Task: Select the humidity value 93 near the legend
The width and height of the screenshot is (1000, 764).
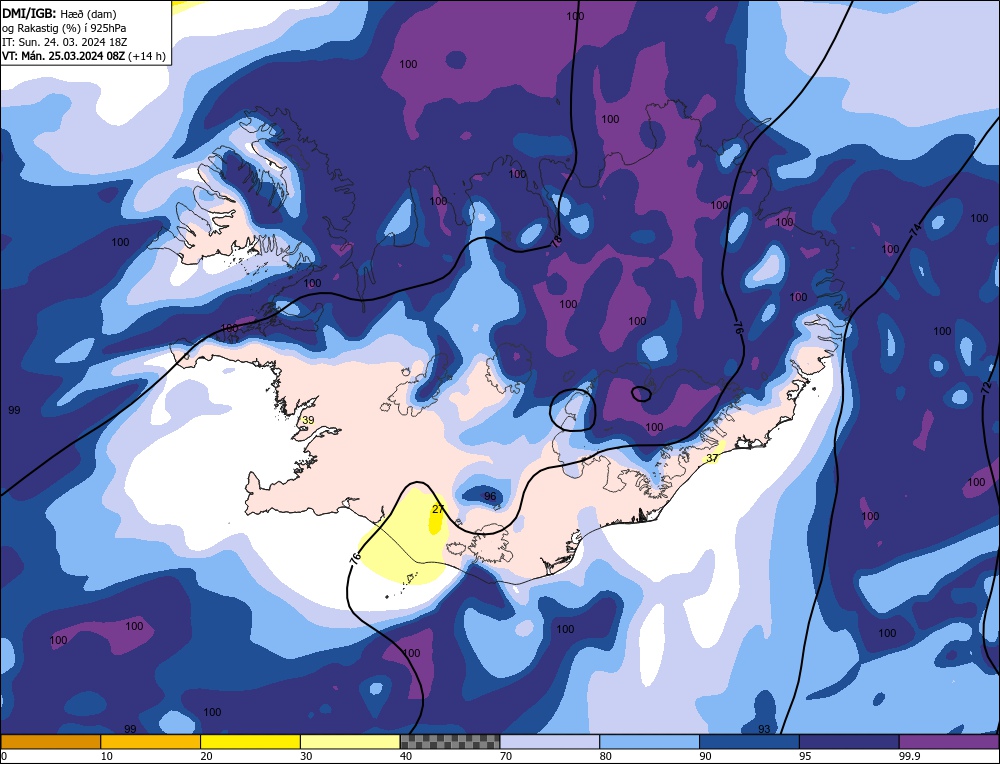Action: (764, 729)
